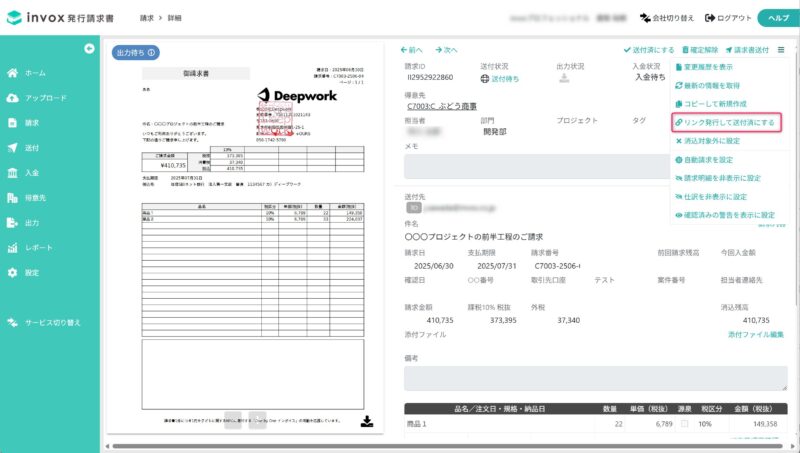
Task: Click the 部門 value 開発部
Action: pyautogui.click(x=494, y=132)
